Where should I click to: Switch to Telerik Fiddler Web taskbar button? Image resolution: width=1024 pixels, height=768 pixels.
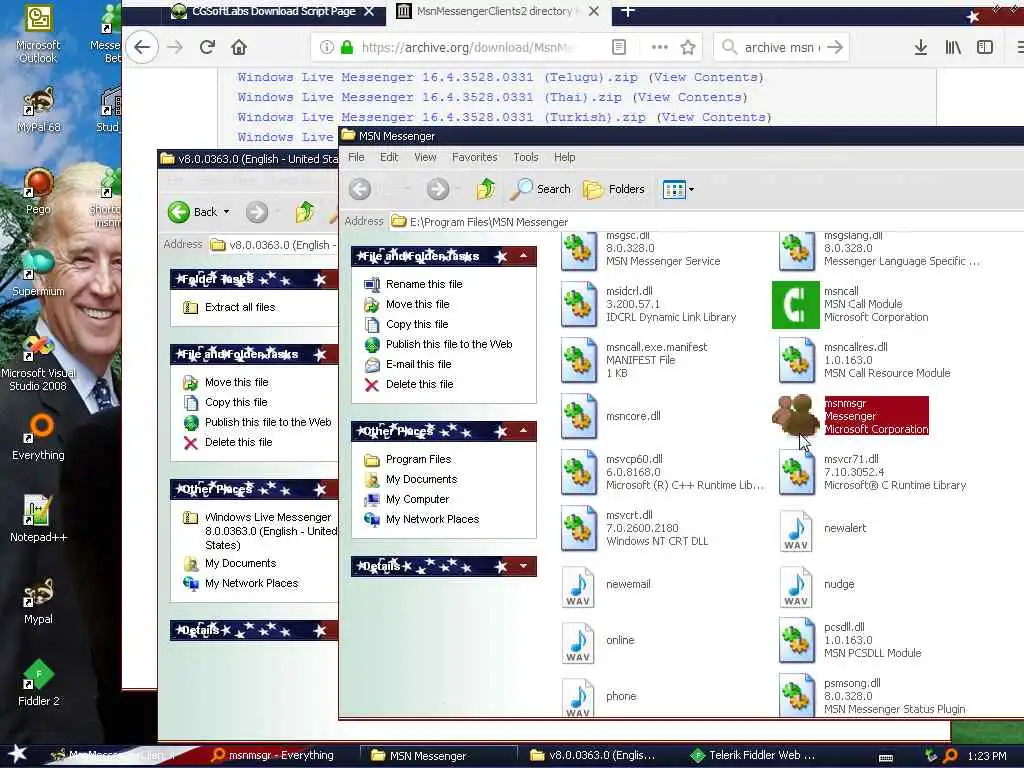pyautogui.click(x=752, y=756)
